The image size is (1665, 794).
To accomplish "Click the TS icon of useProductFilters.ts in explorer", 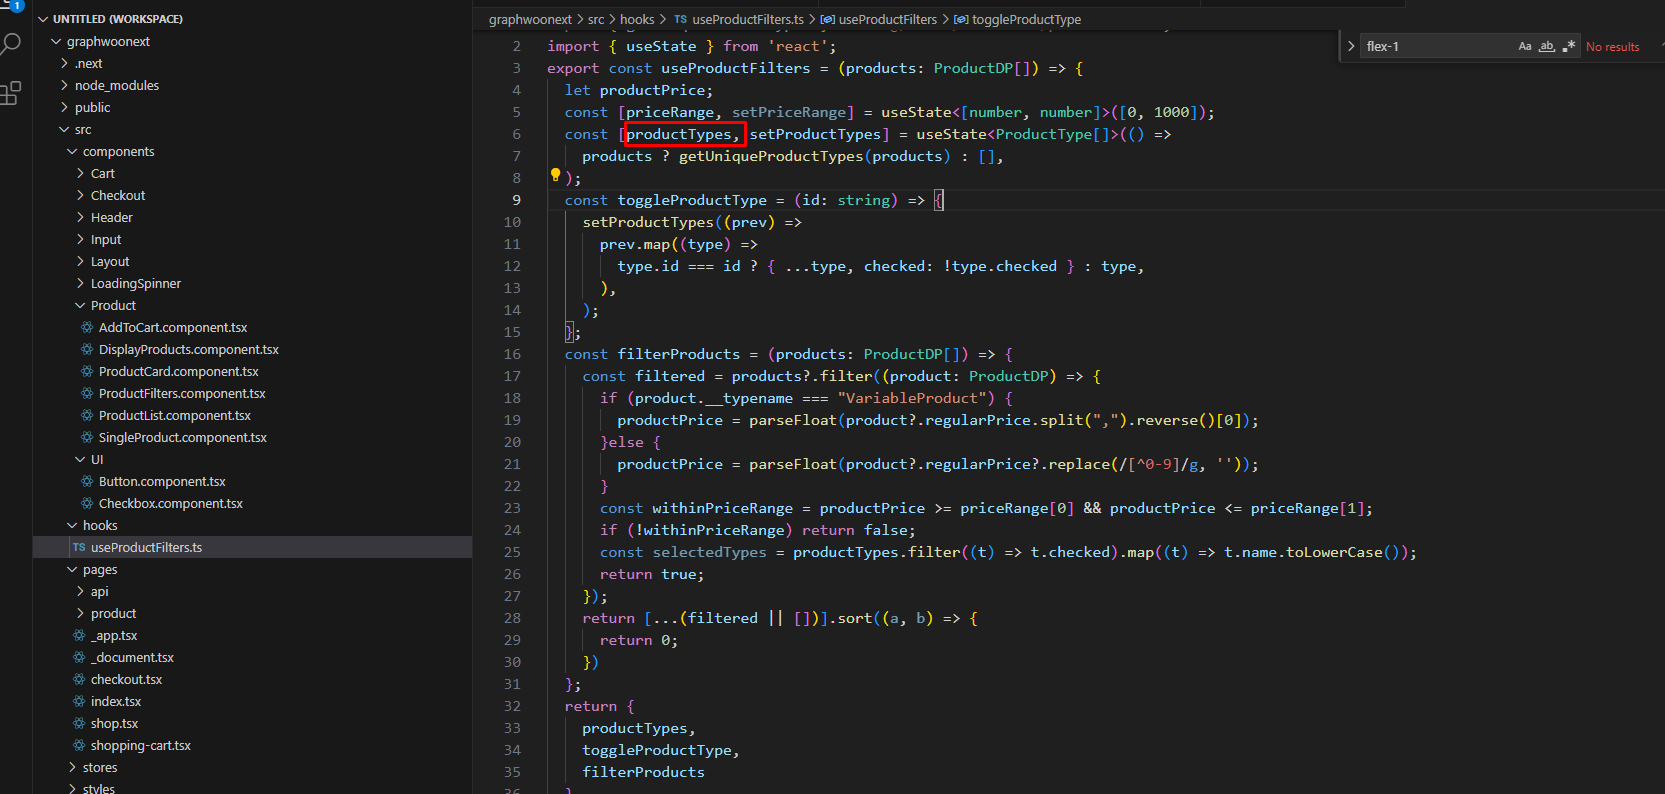I will pyautogui.click(x=79, y=548).
